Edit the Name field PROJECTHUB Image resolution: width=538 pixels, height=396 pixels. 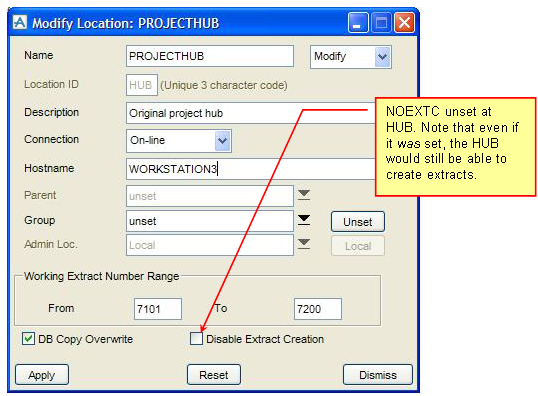(x=210, y=56)
